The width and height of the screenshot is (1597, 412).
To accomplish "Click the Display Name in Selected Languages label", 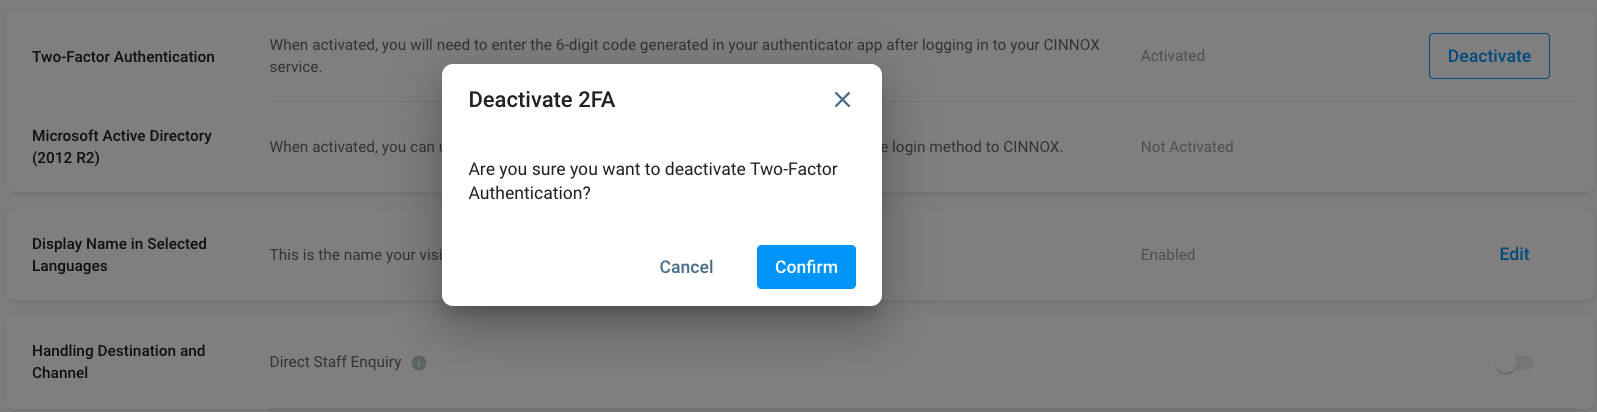I will 119,254.
